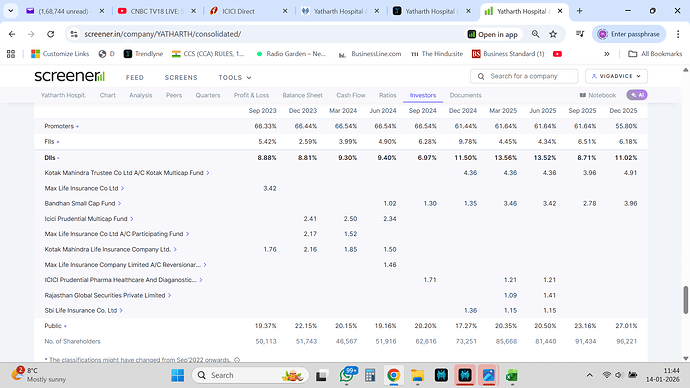
Task: Reload the page using refresh icon
Action: pyautogui.click(x=51, y=34)
